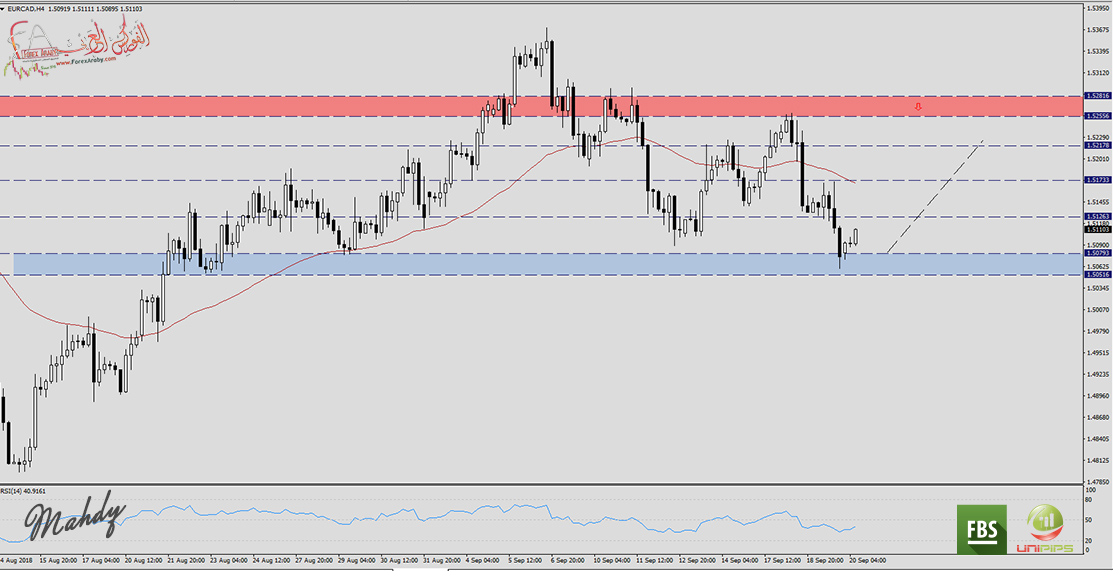The width and height of the screenshot is (1113, 571).
Task: Click the red down arrow in resistance zone
Action: coord(918,105)
